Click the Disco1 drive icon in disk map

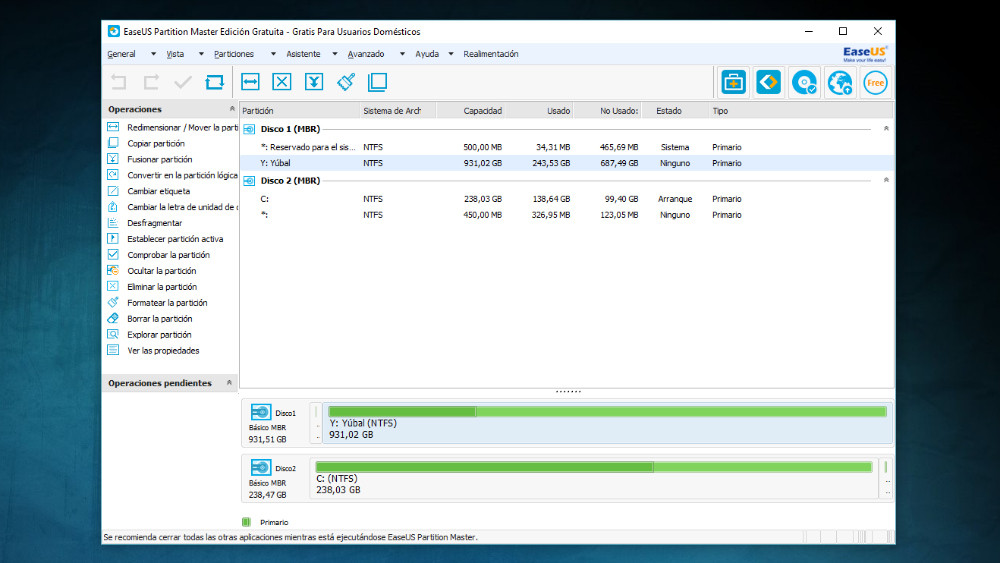point(261,412)
